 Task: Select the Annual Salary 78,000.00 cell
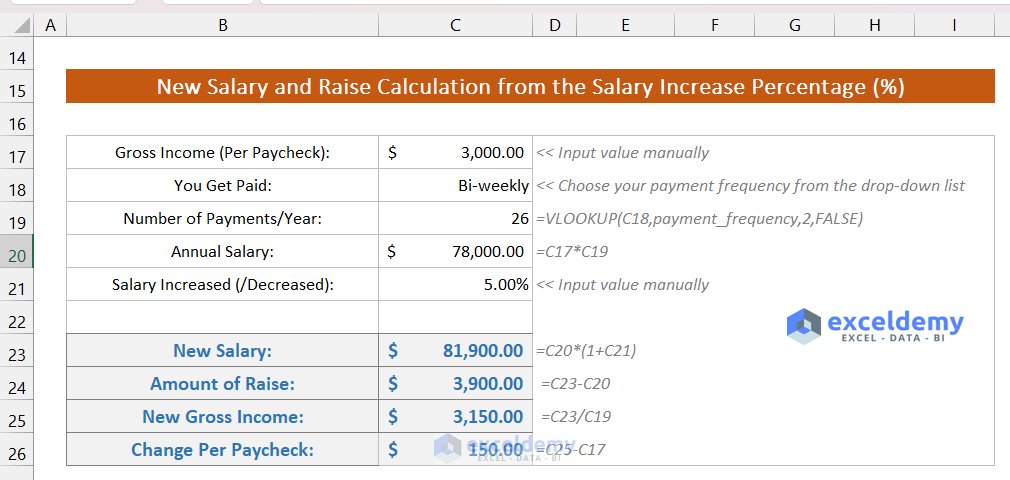(456, 252)
